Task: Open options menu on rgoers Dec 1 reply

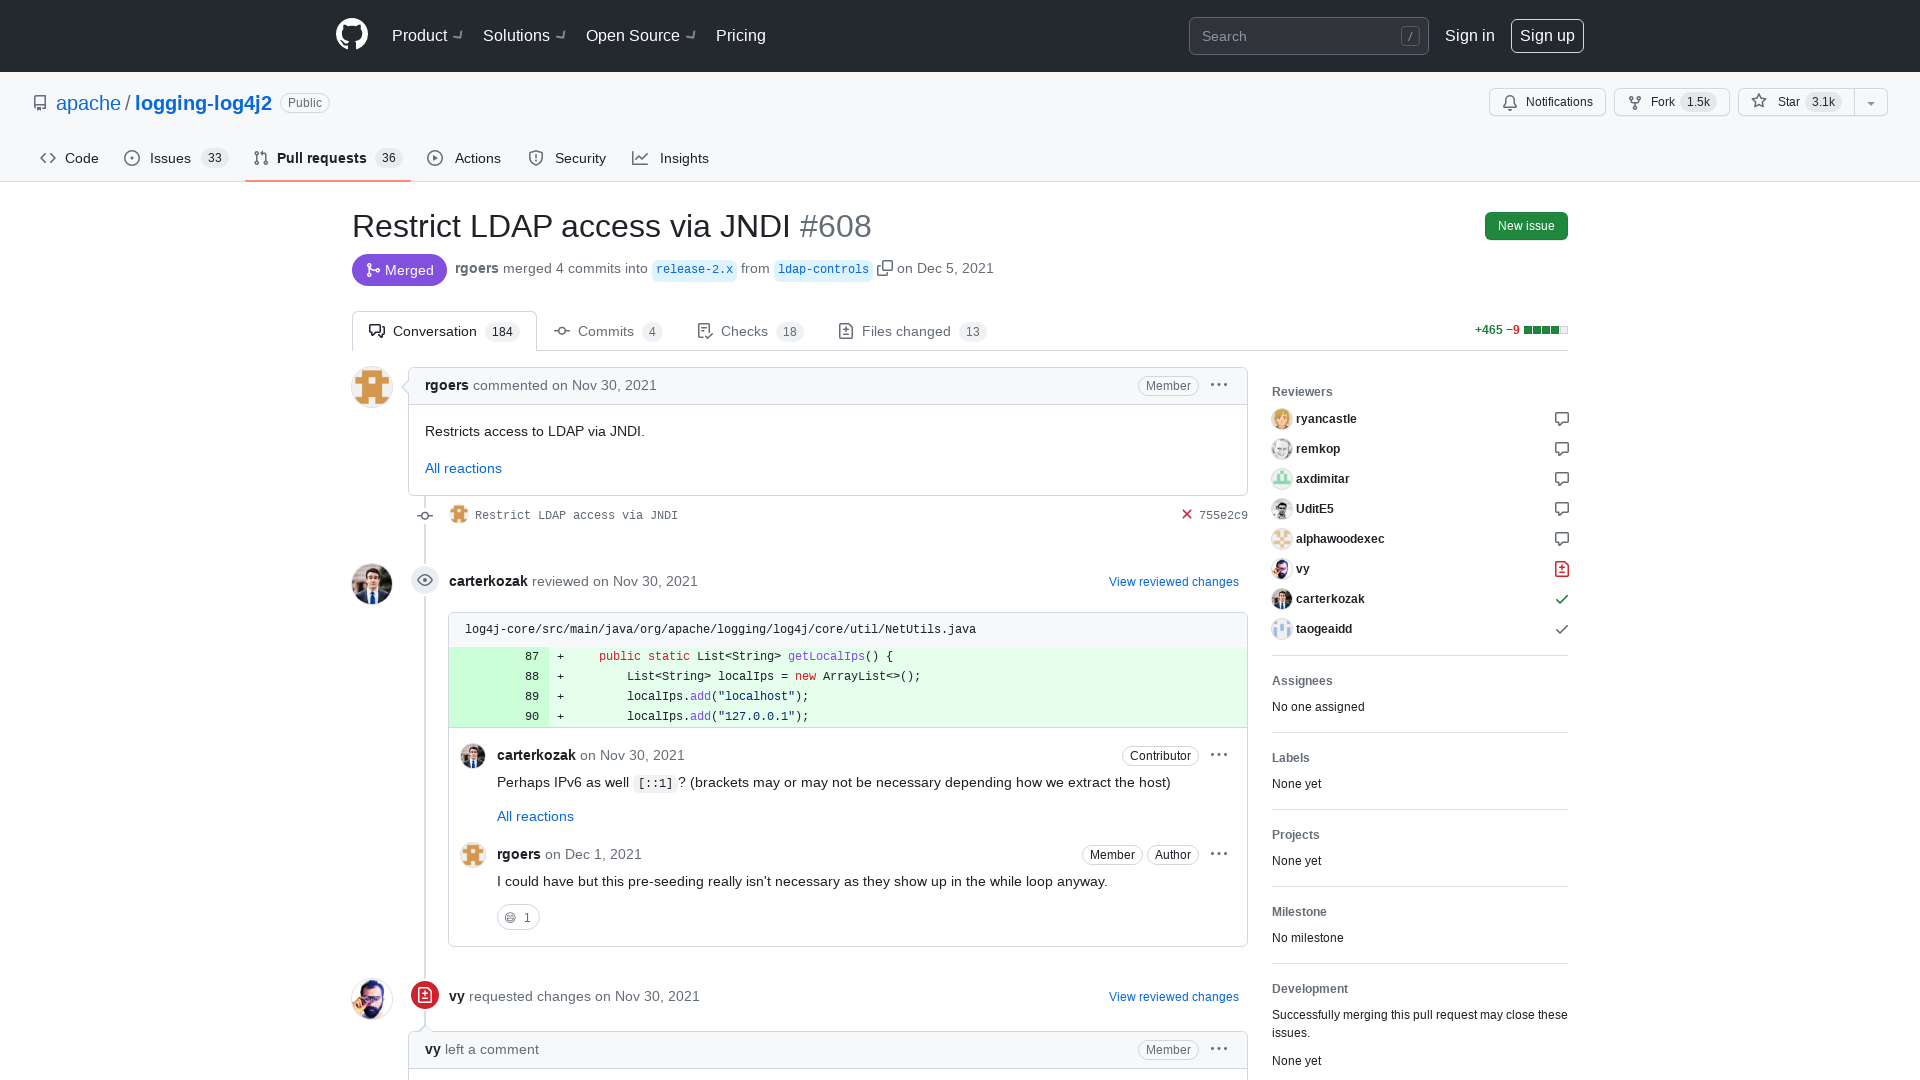Action: (x=1219, y=854)
